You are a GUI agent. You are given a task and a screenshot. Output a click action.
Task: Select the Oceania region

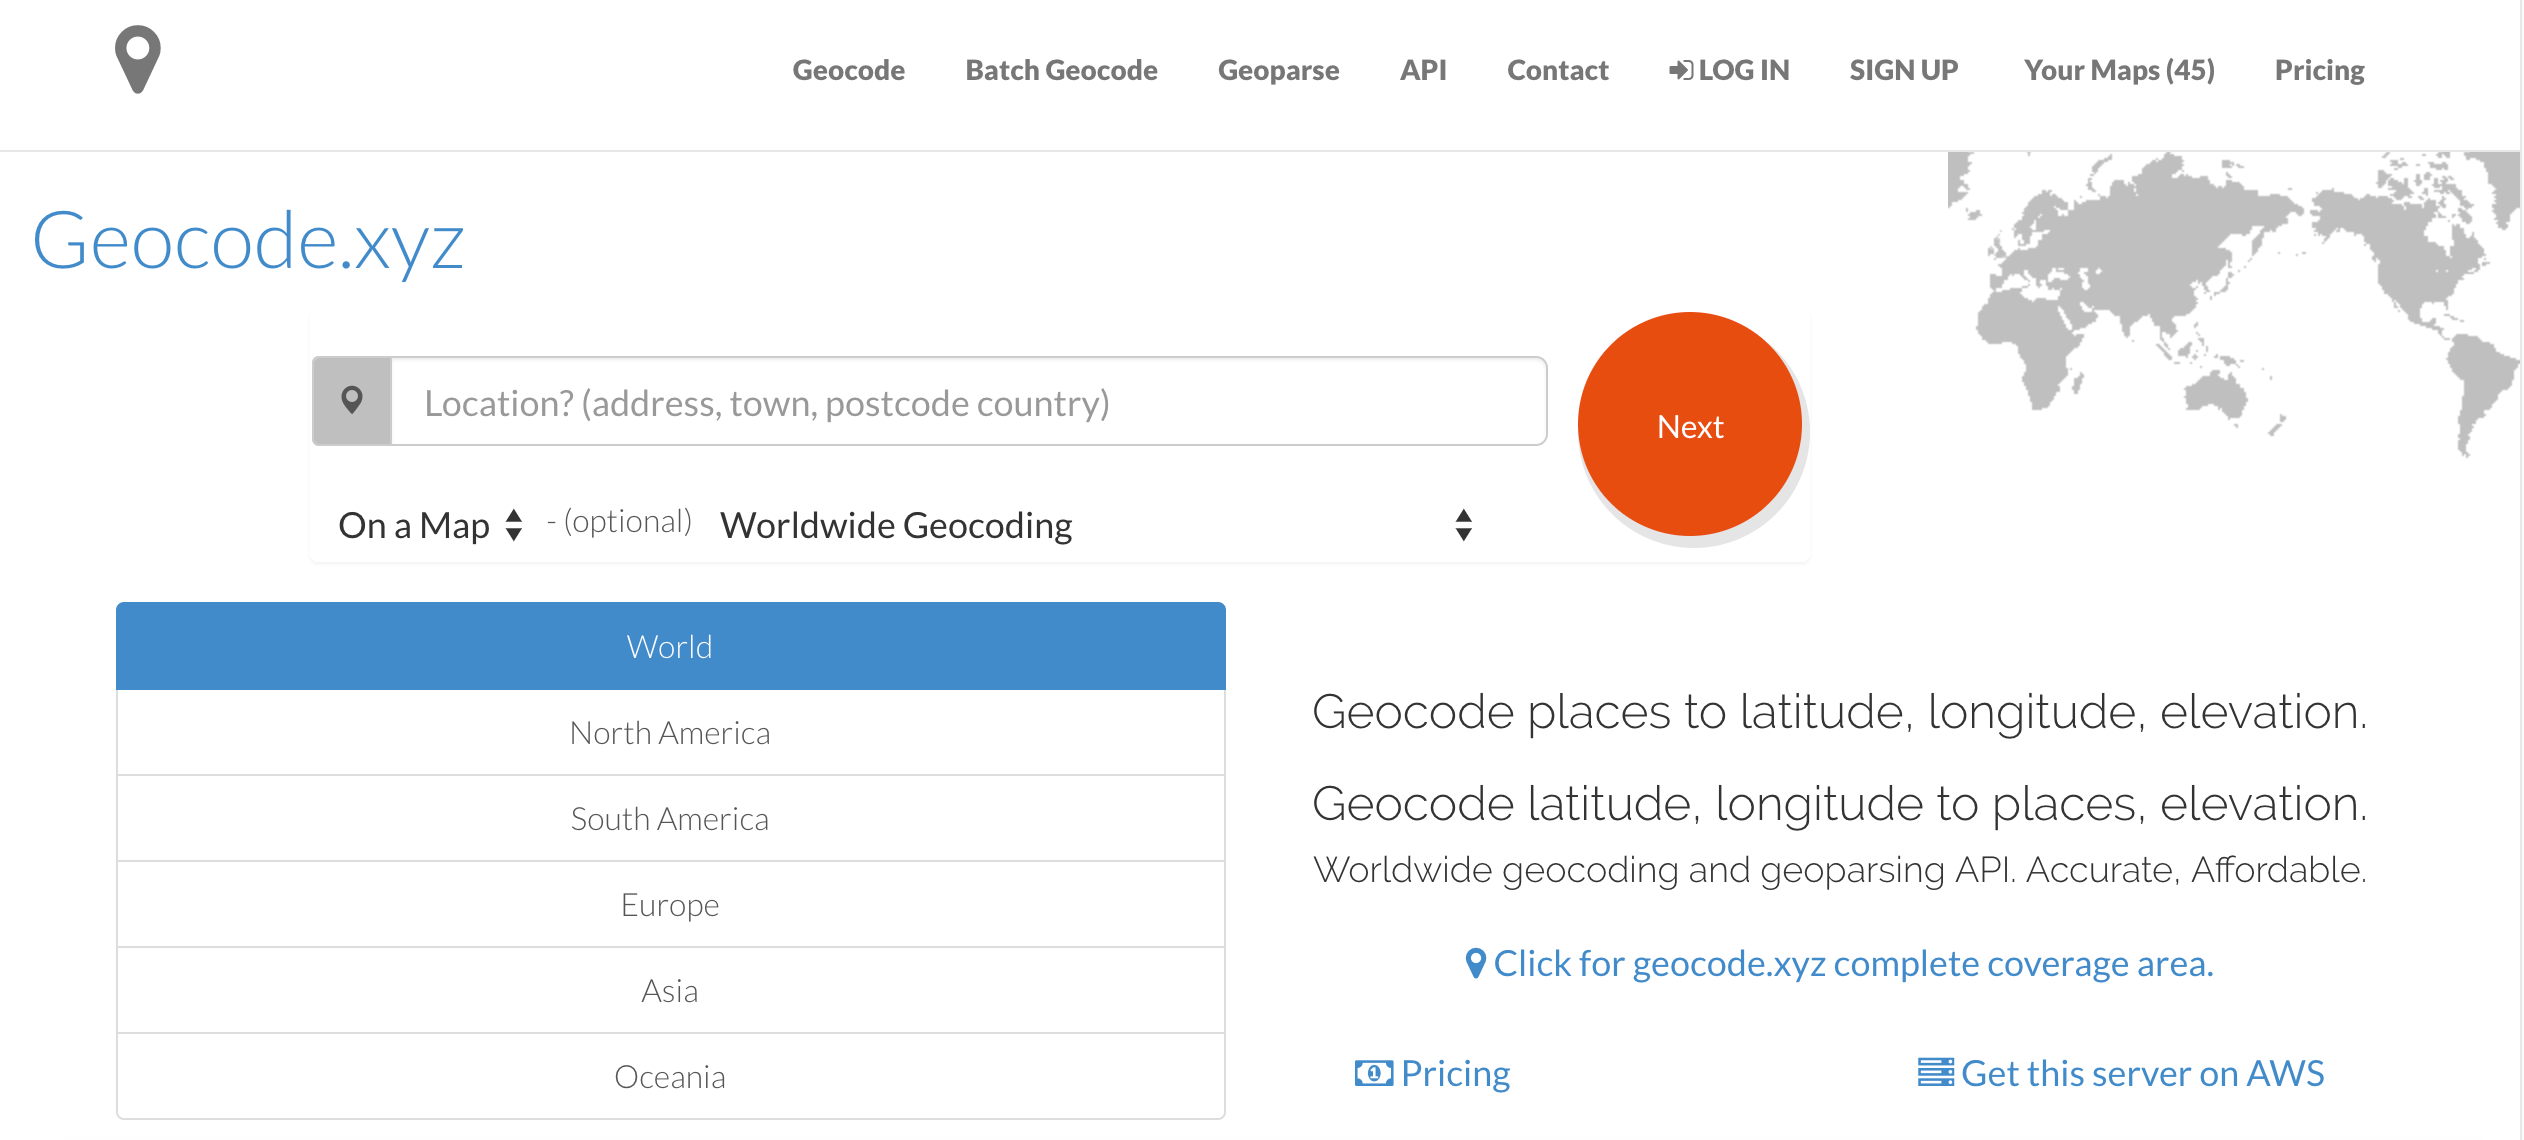coord(670,1077)
